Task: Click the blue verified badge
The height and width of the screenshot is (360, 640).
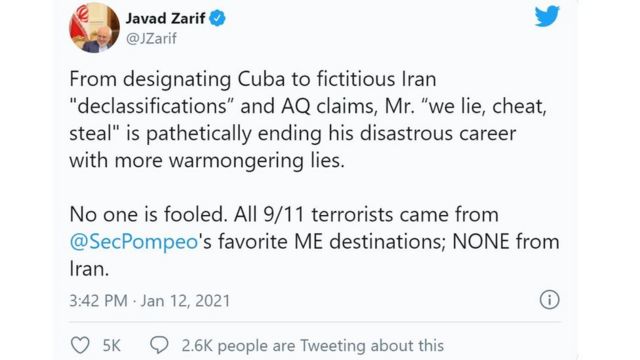Action: [217, 18]
